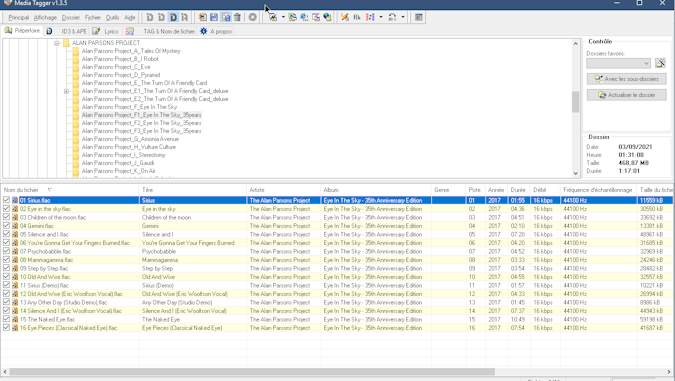
Task: Click the Actualiser le dossier button
Action: [626, 95]
